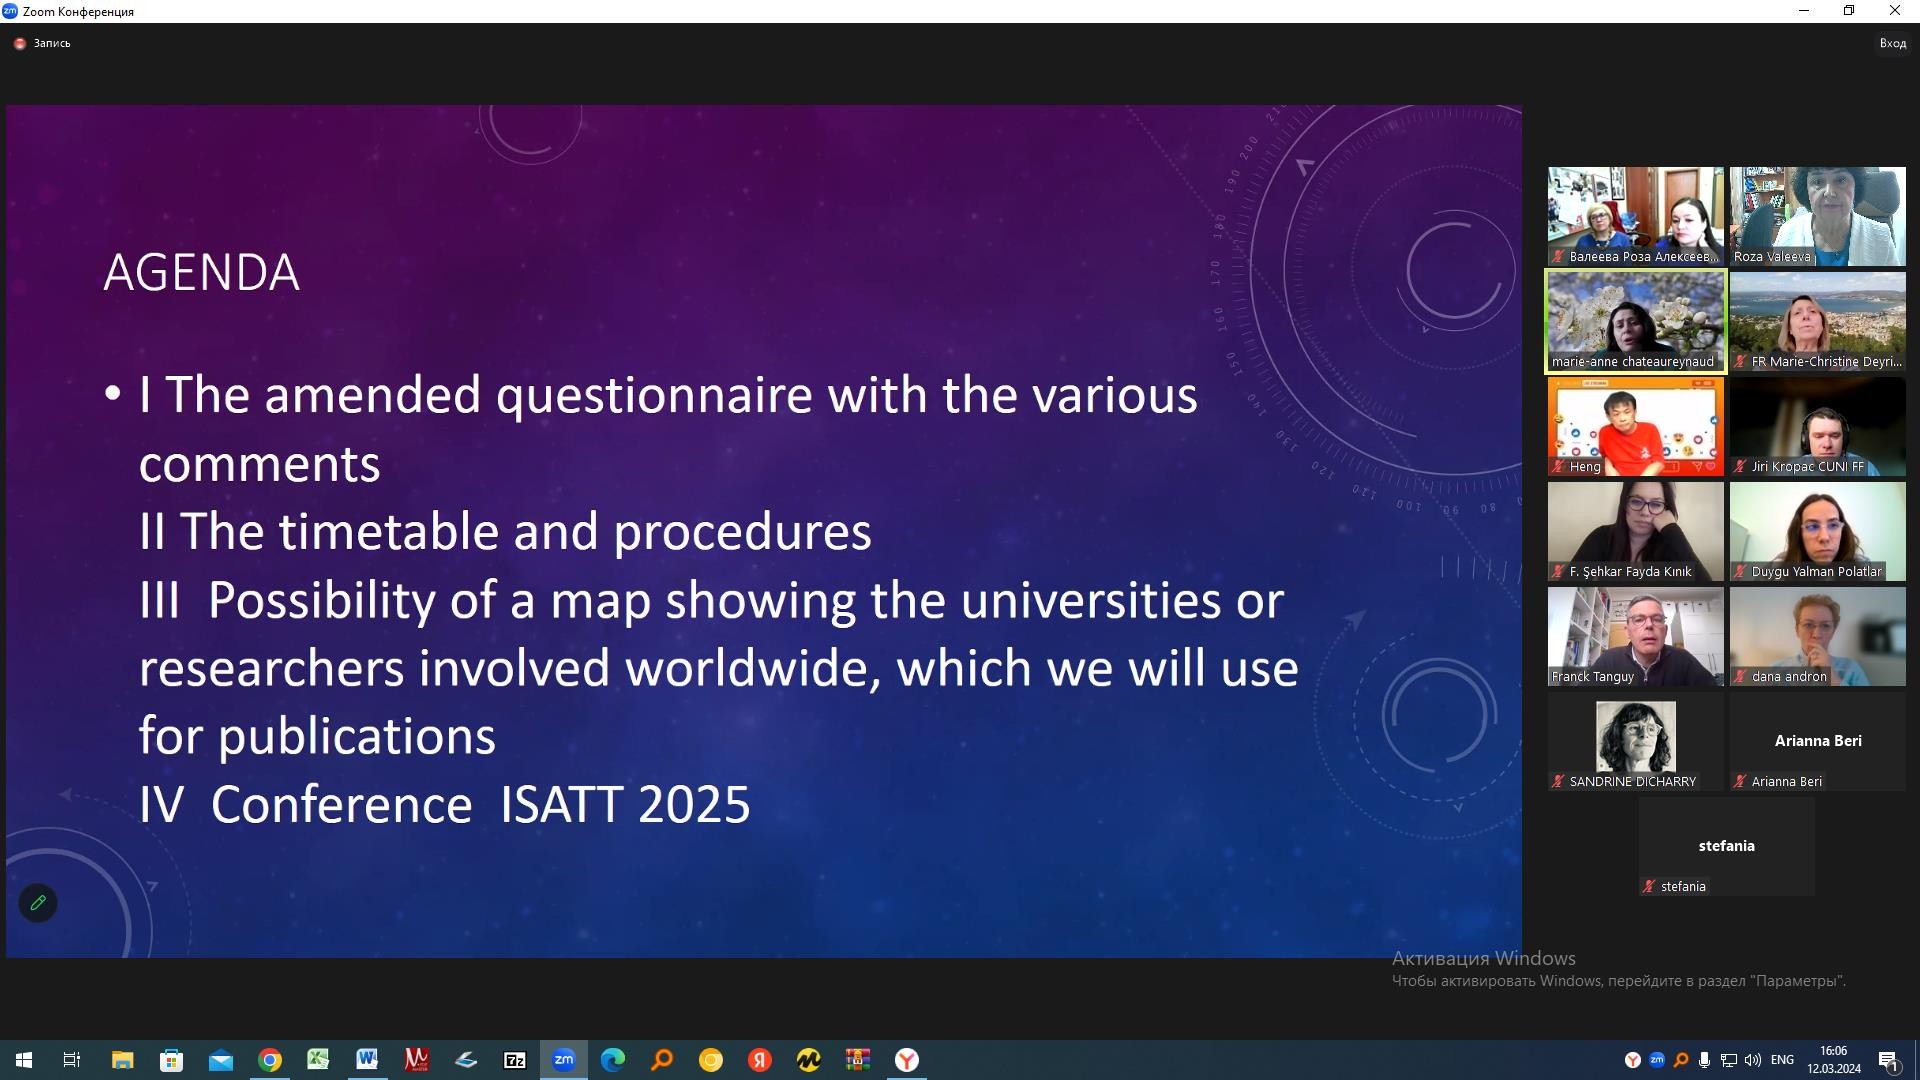Click the Windows Task View button

72,1060
